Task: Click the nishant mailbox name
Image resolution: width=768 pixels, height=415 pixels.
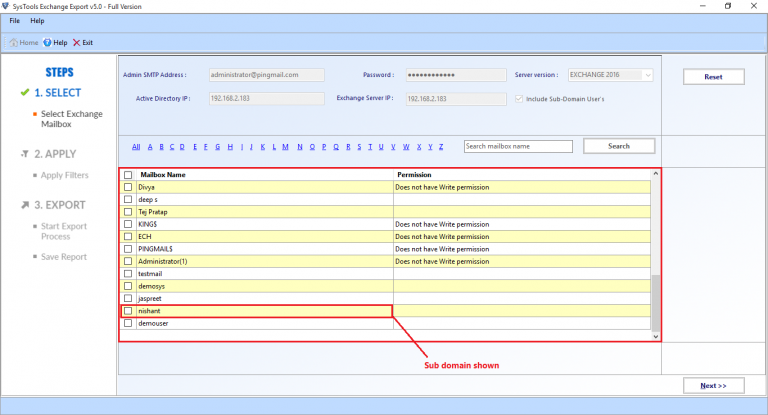Action: 149,311
